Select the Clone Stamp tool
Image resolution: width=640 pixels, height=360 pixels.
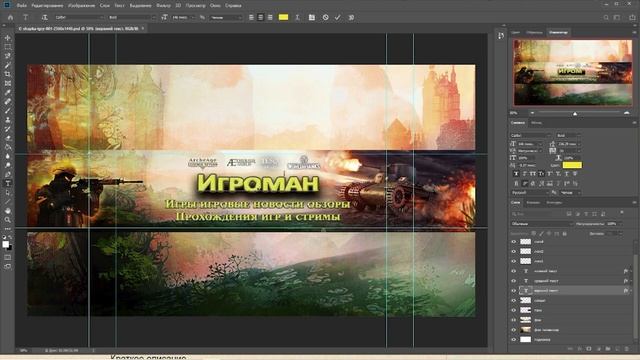(7, 120)
